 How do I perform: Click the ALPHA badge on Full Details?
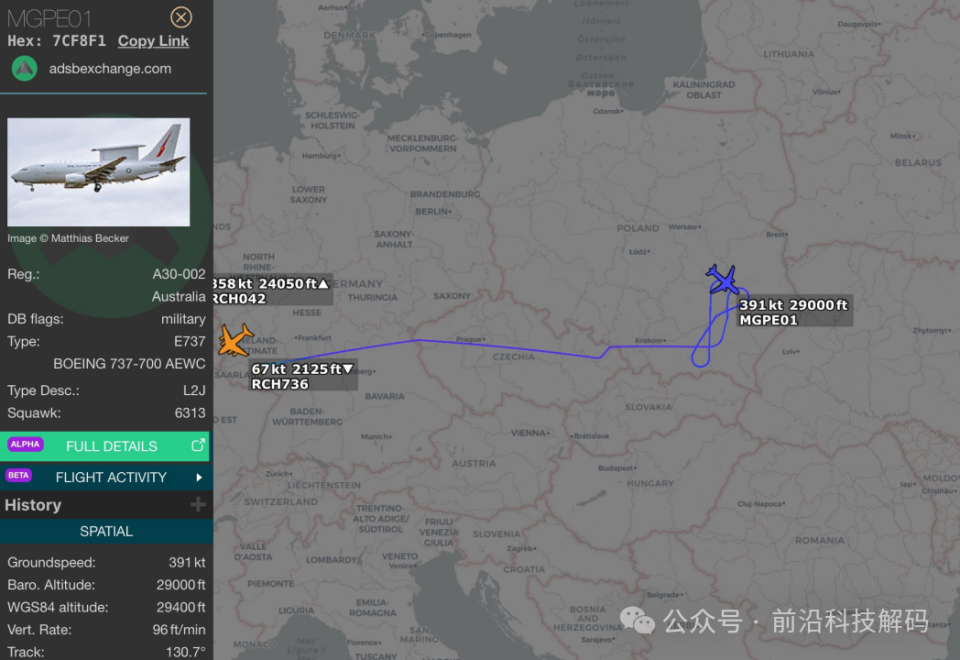[25, 445]
